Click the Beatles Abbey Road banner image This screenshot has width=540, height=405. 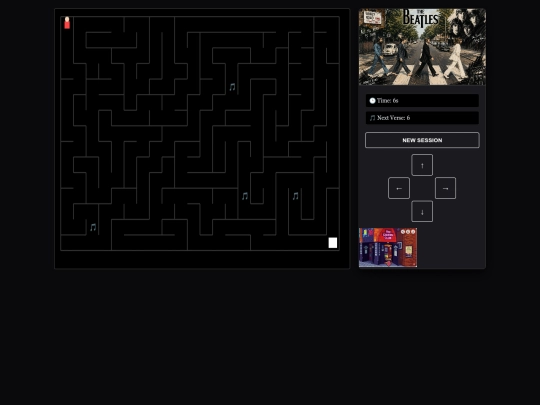tap(422, 47)
